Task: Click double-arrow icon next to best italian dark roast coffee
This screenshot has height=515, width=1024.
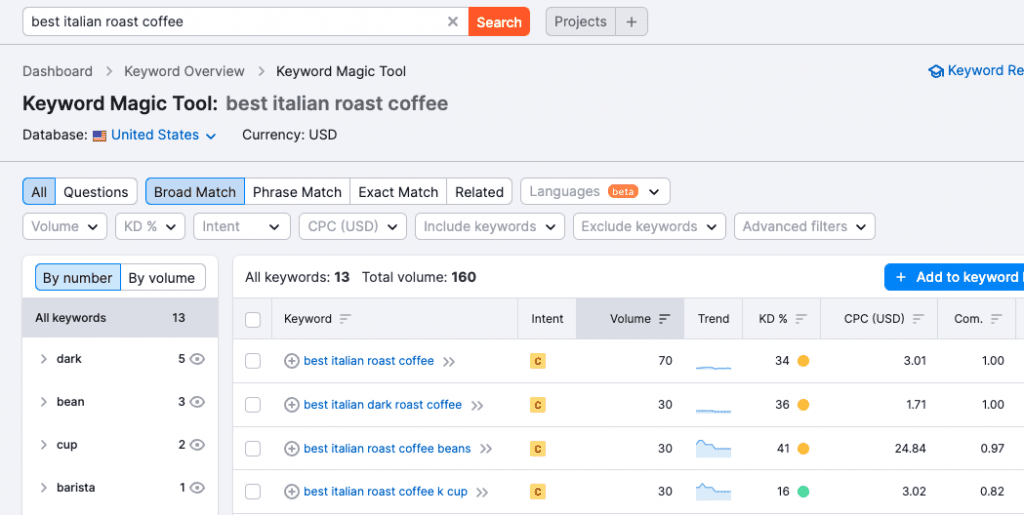Action: (477, 405)
